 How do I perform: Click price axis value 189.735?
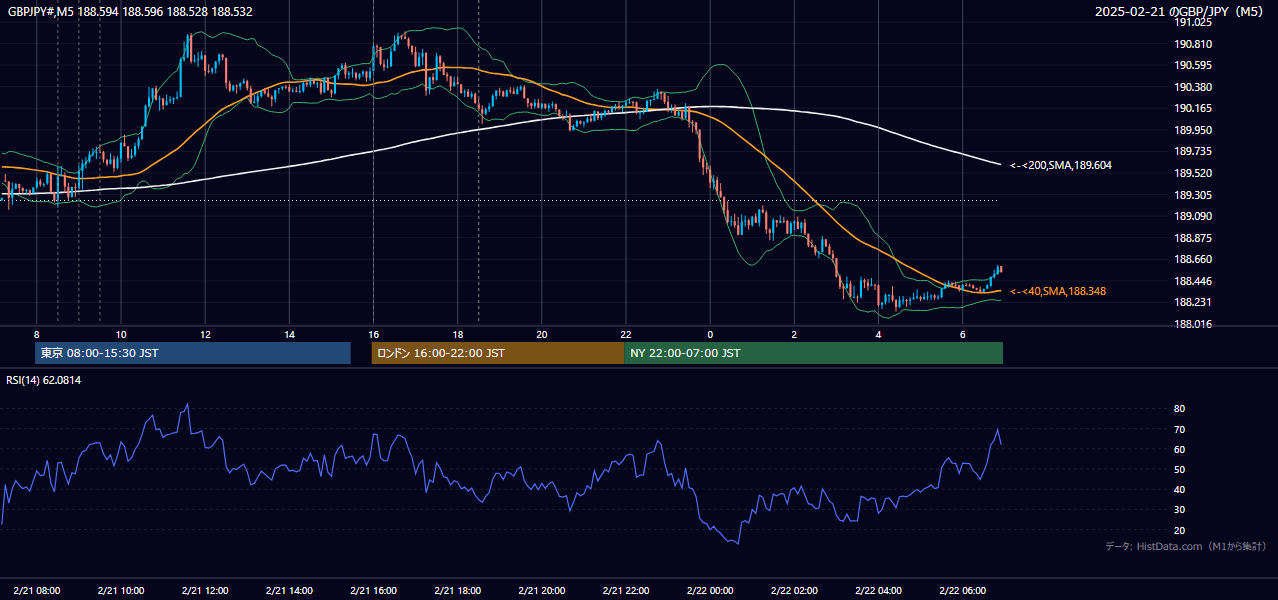tap(1193, 151)
